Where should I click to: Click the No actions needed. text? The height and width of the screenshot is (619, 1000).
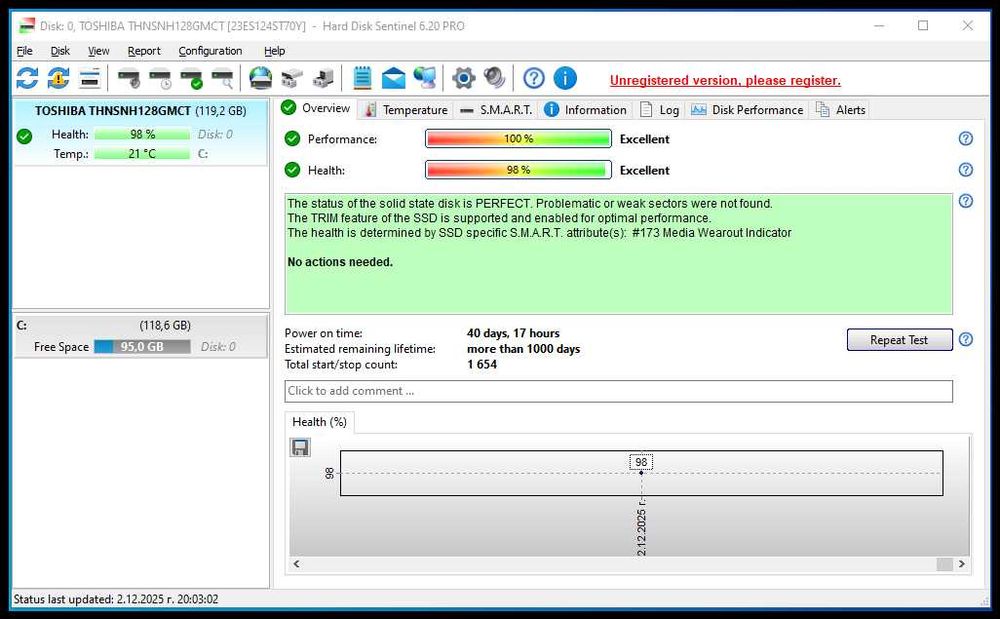340,262
